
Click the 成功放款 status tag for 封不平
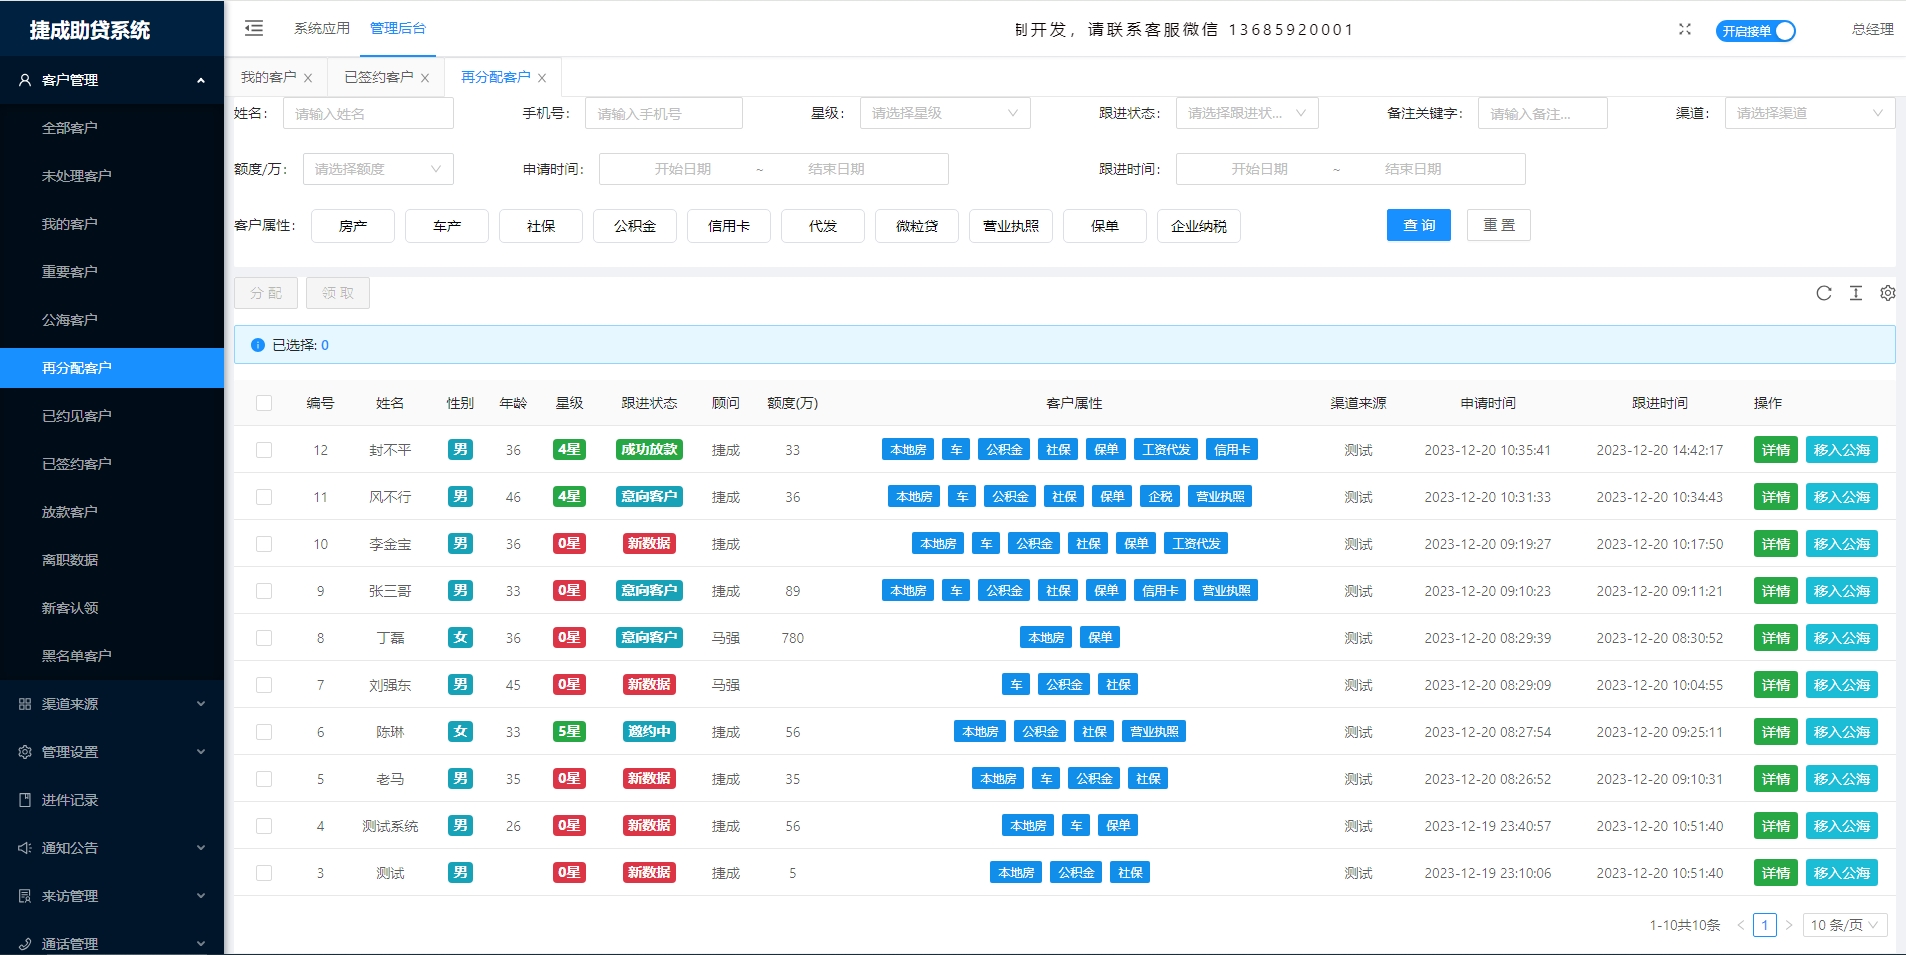point(650,450)
